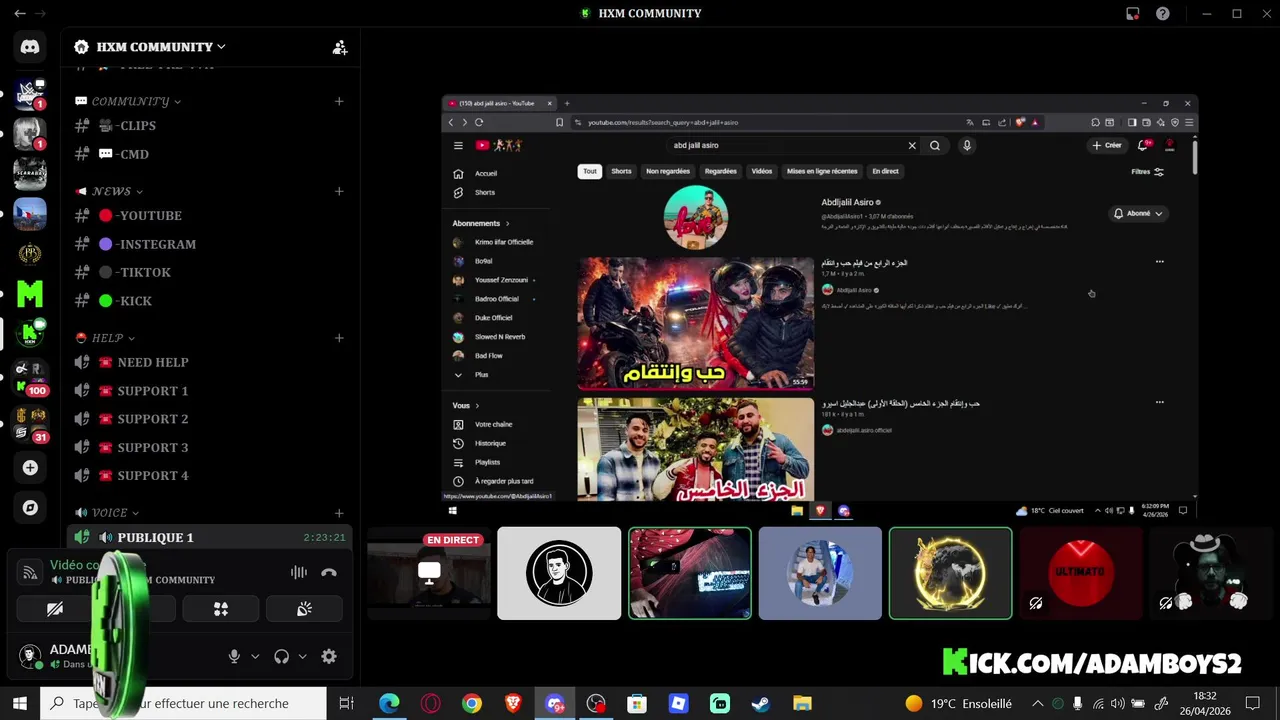Show hidden system tray icons arrow
The width and height of the screenshot is (1280, 720).
[x=1037, y=703]
